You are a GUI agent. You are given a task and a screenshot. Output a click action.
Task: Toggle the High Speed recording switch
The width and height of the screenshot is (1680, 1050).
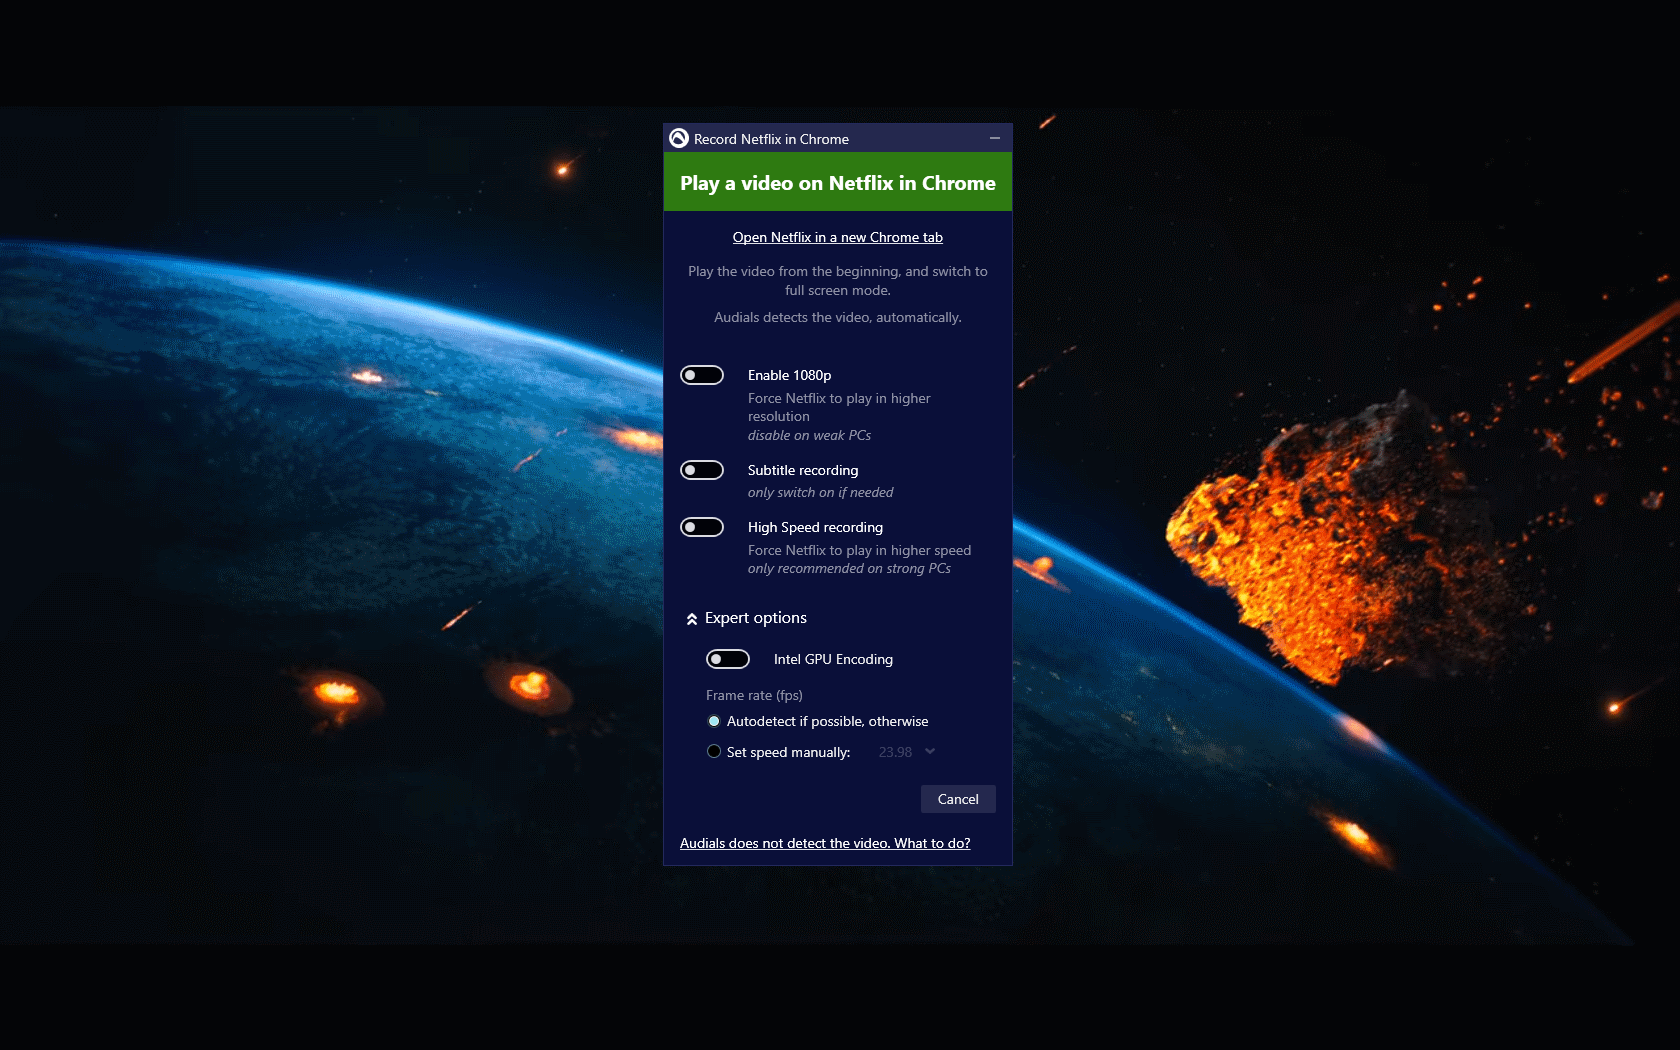(x=702, y=527)
